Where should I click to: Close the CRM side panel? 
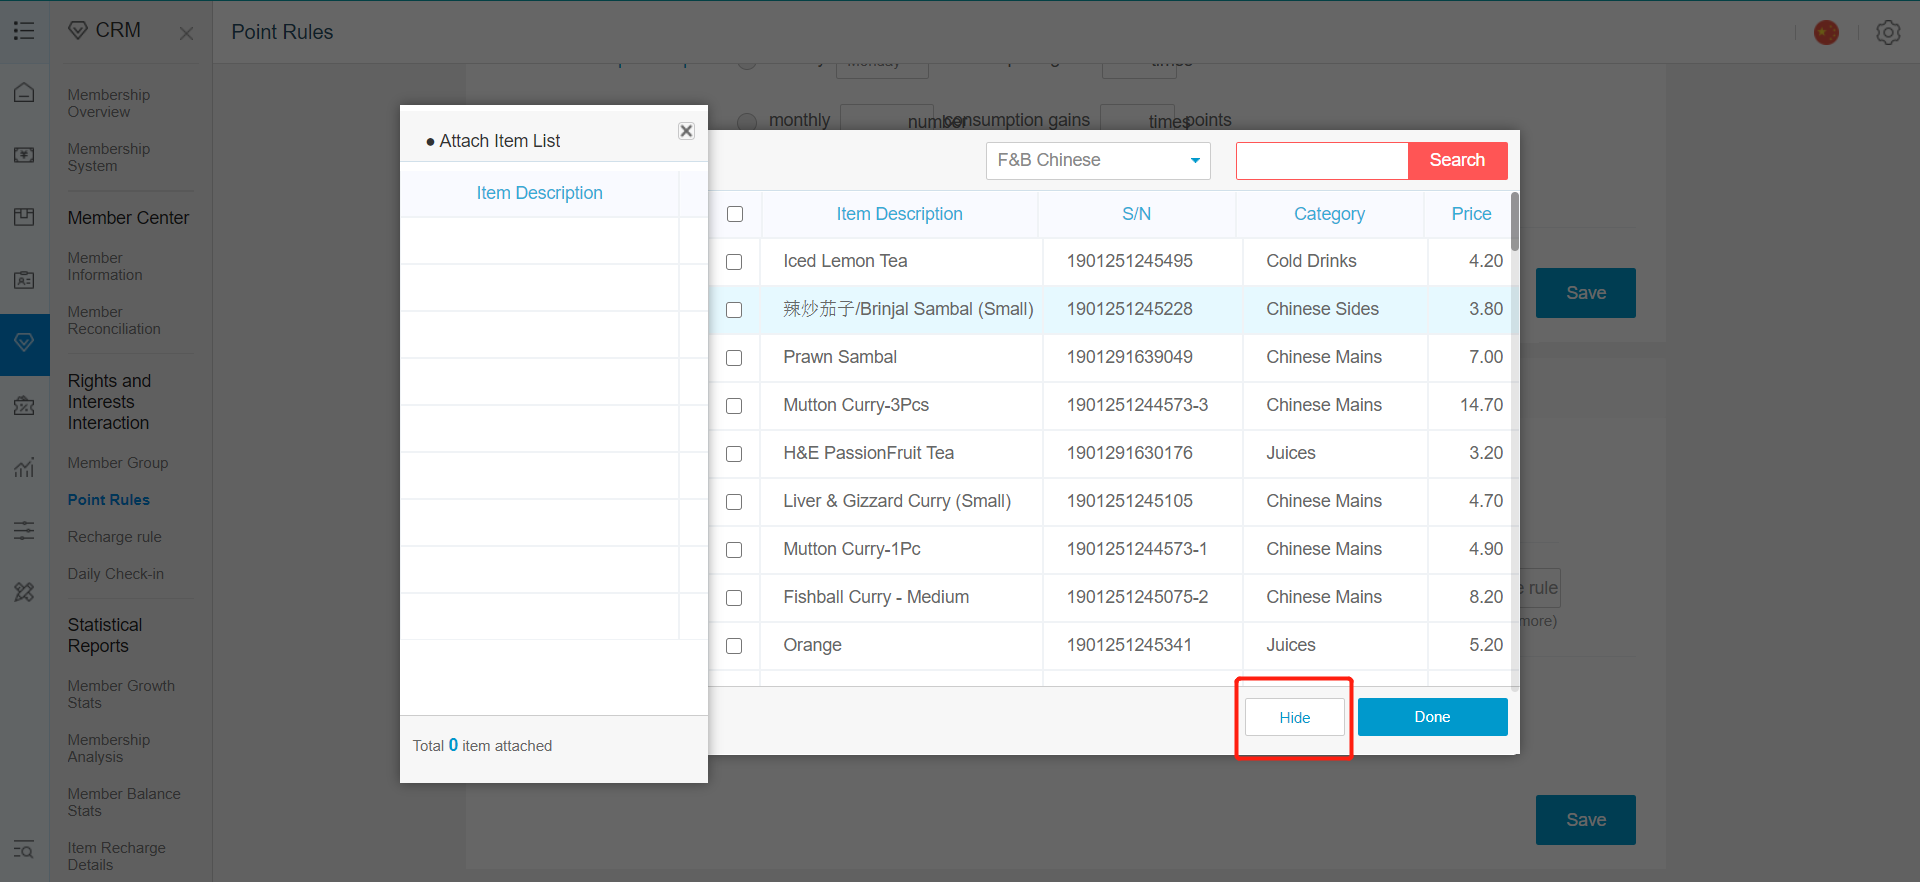(x=186, y=33)
